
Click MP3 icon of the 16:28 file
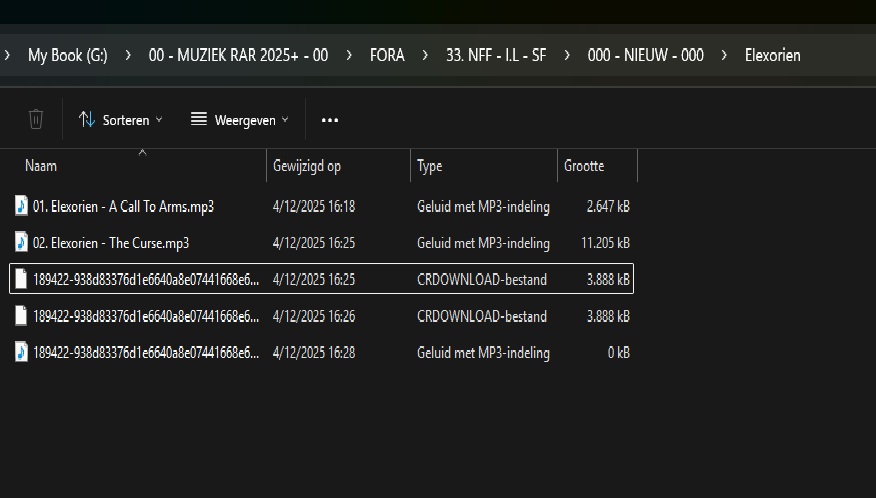[21, 352]
